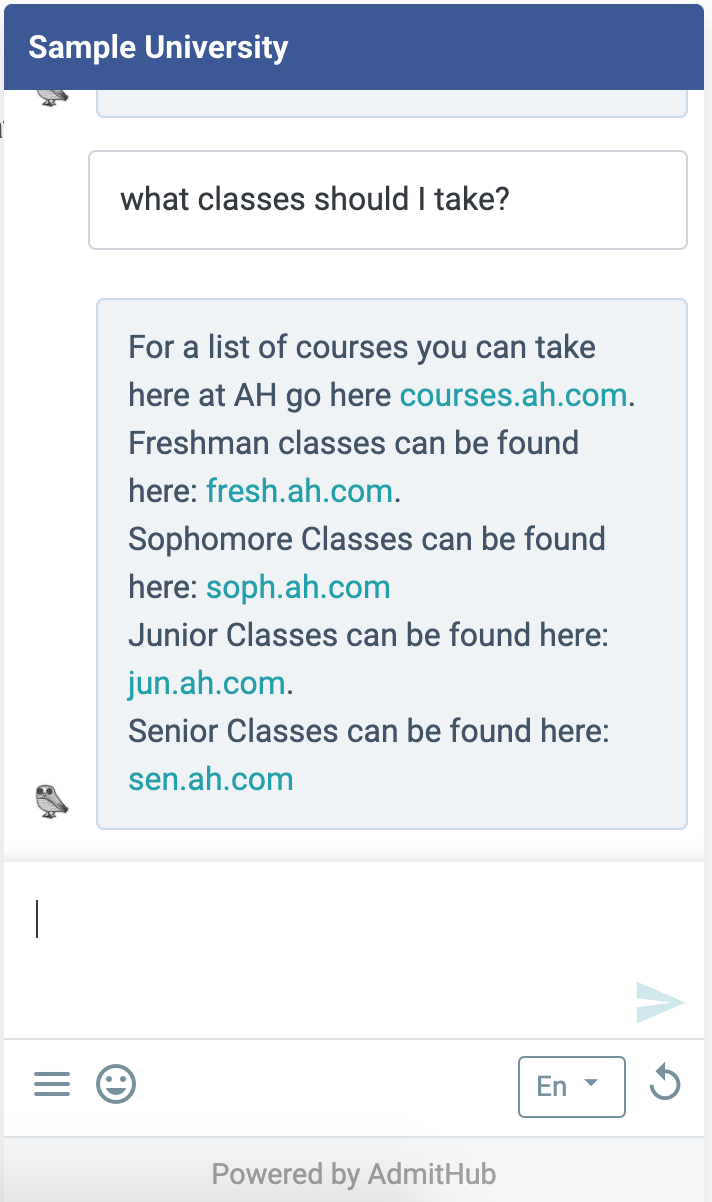Click the send message arrow icon
The width and height of the screenshot is (712, 1202).
click(660, 1003)
